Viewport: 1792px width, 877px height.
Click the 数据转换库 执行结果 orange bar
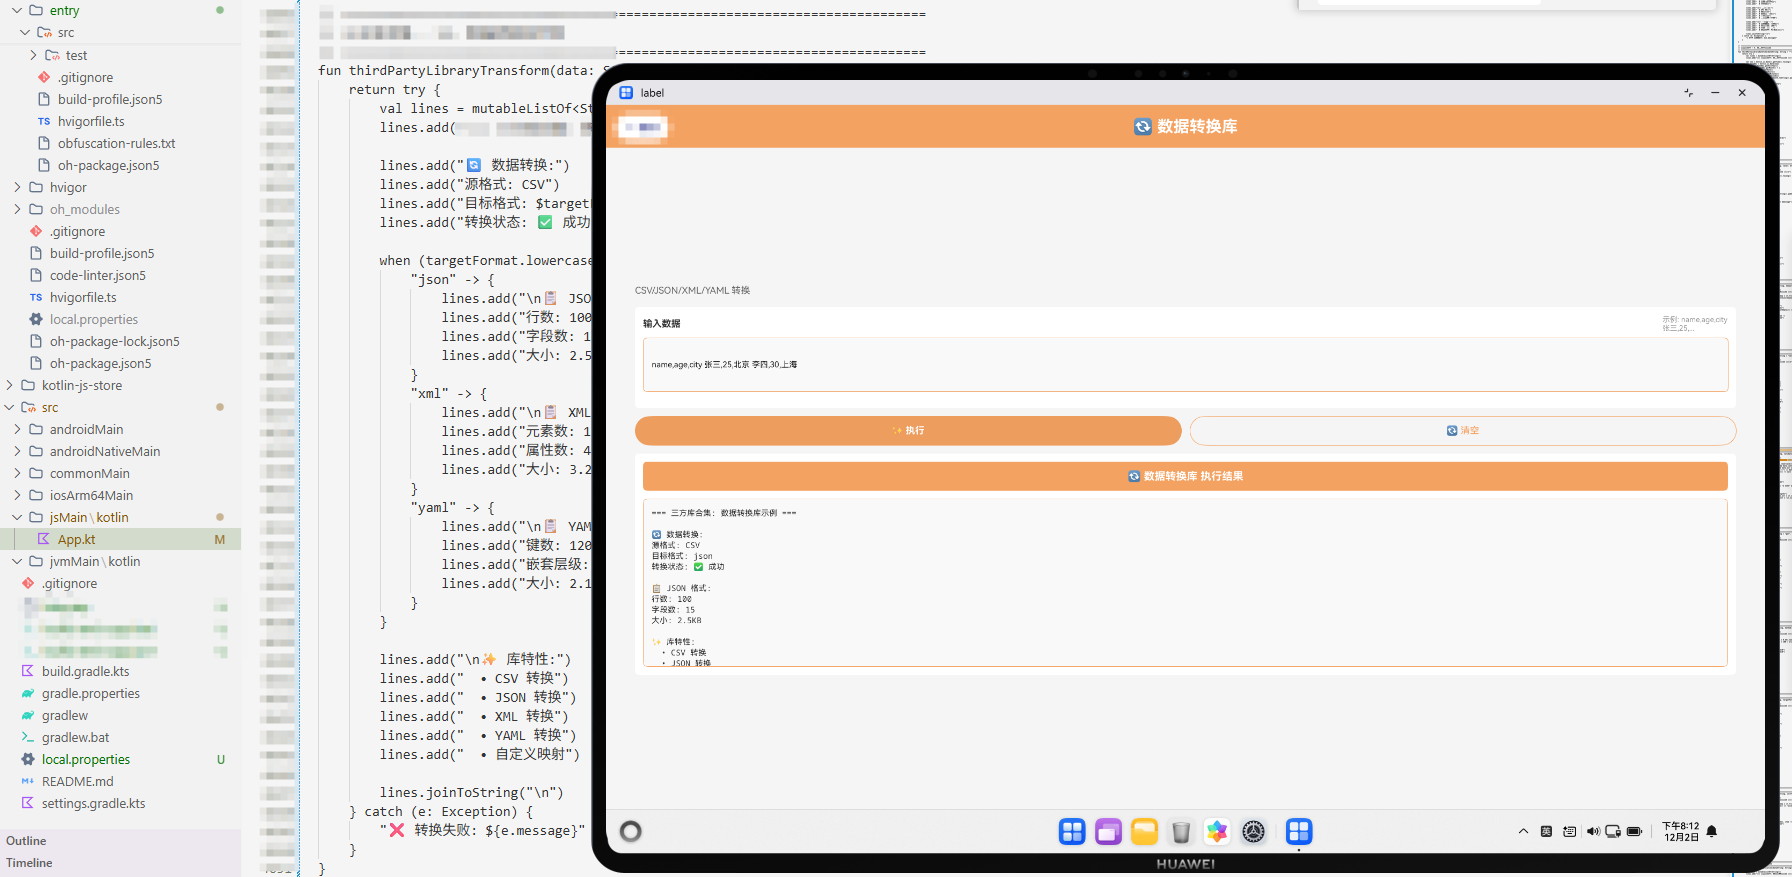point(1185,476)
